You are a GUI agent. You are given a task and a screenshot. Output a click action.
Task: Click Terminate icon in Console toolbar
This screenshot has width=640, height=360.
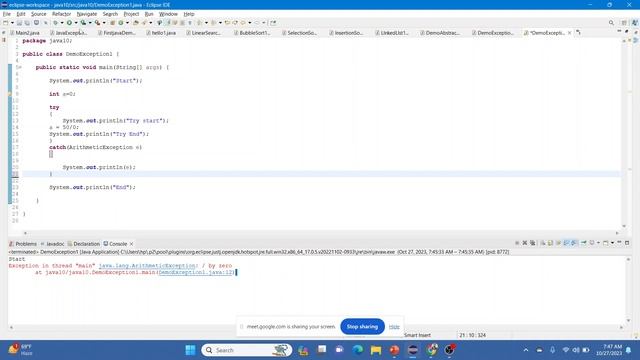coord(517,243)
